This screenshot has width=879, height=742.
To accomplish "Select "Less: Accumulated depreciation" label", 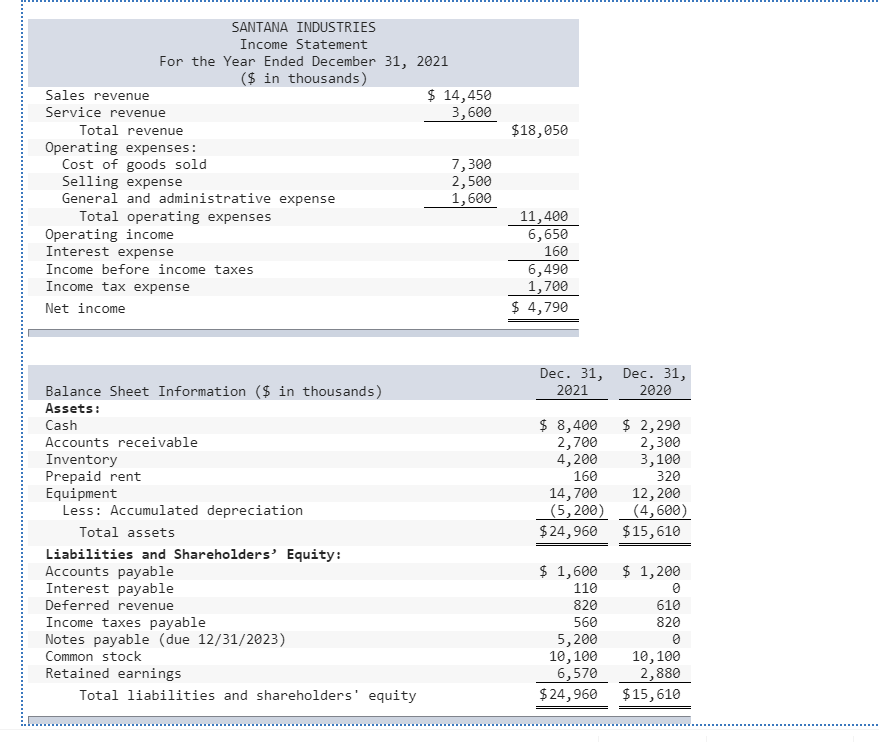I will click(182, 511).
